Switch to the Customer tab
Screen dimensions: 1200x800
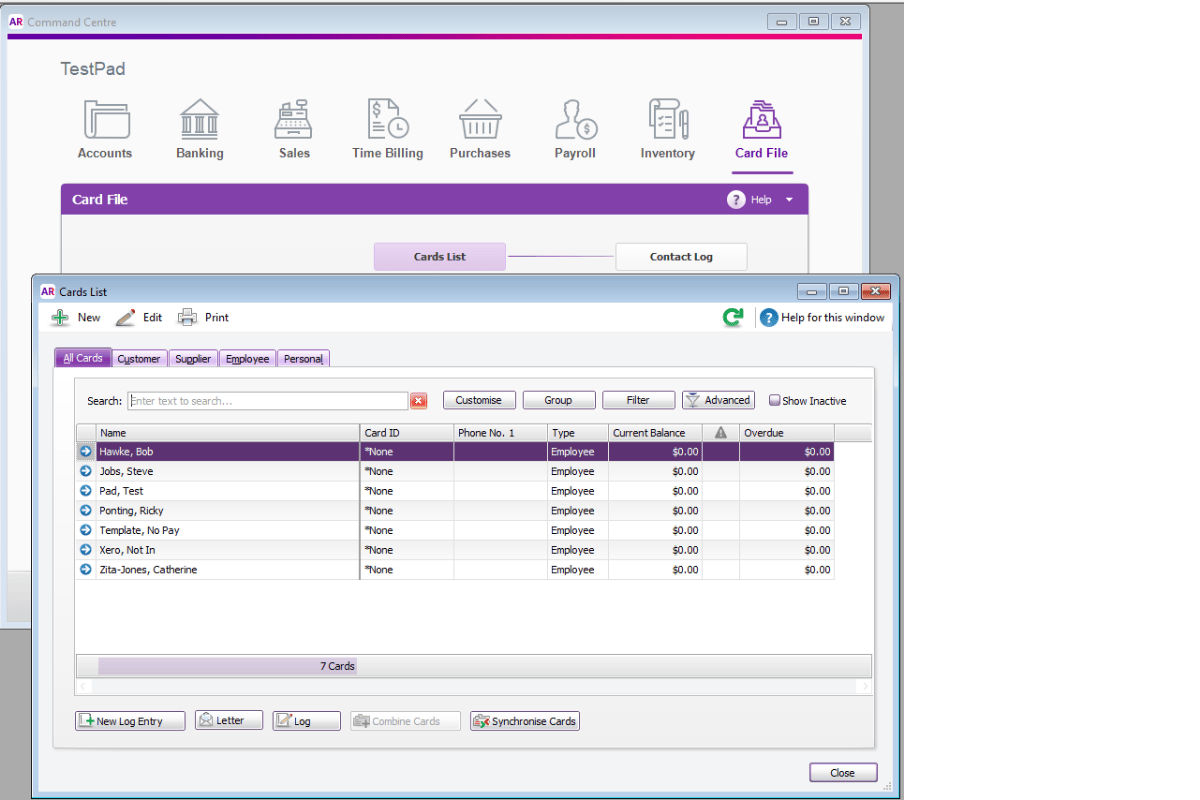coord(138,358)
